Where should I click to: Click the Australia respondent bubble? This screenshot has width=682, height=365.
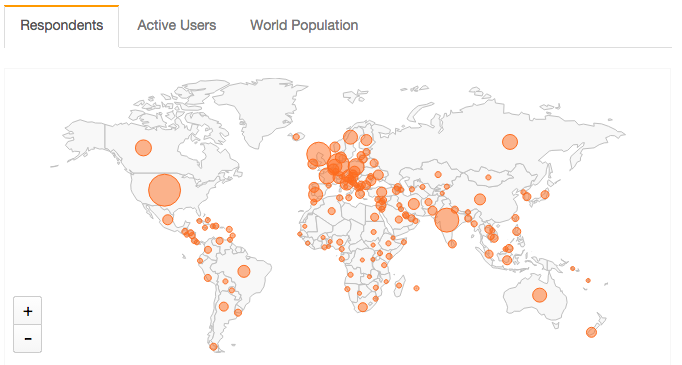click(539, 295)
